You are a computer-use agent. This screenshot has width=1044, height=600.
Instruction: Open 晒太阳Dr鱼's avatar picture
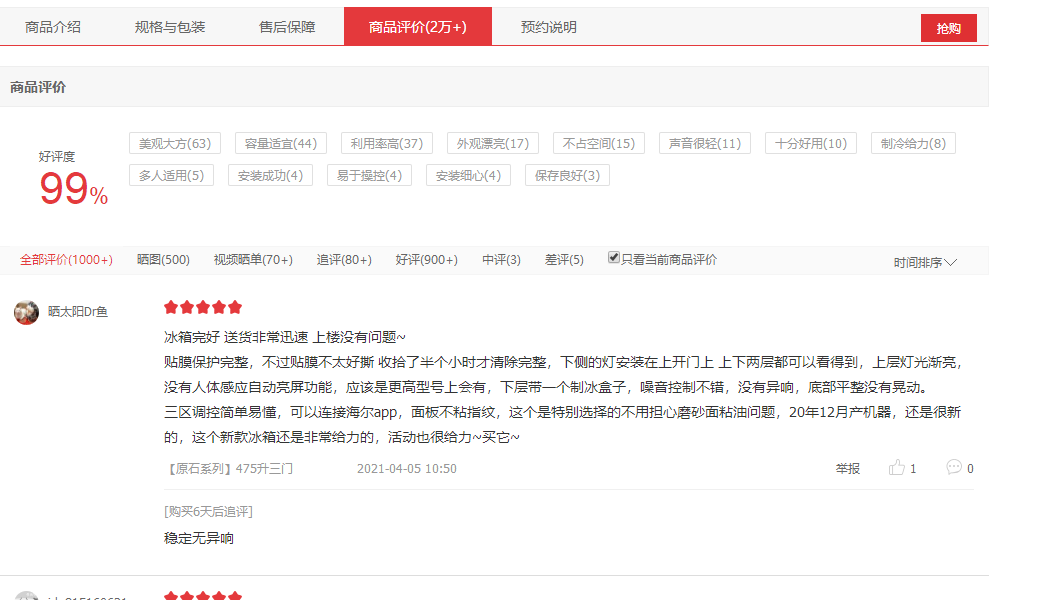click(x=27, y=312)
